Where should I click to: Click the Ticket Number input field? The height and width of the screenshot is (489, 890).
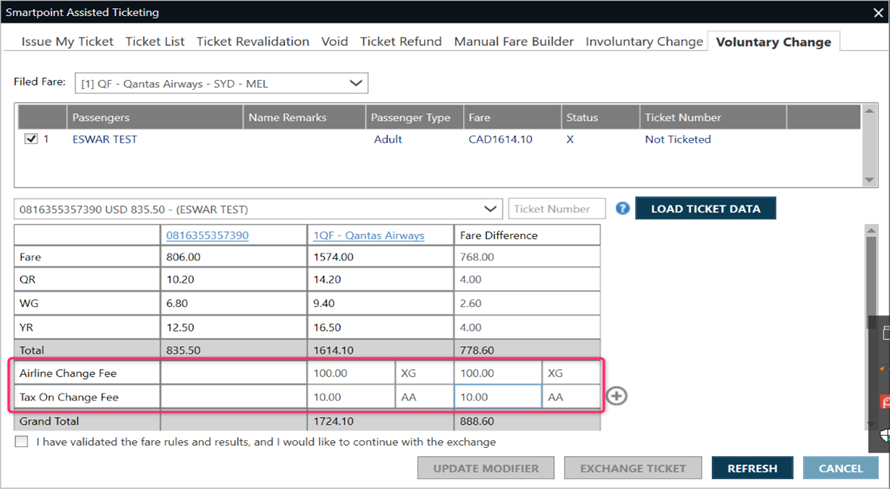[x=557, y=209]
